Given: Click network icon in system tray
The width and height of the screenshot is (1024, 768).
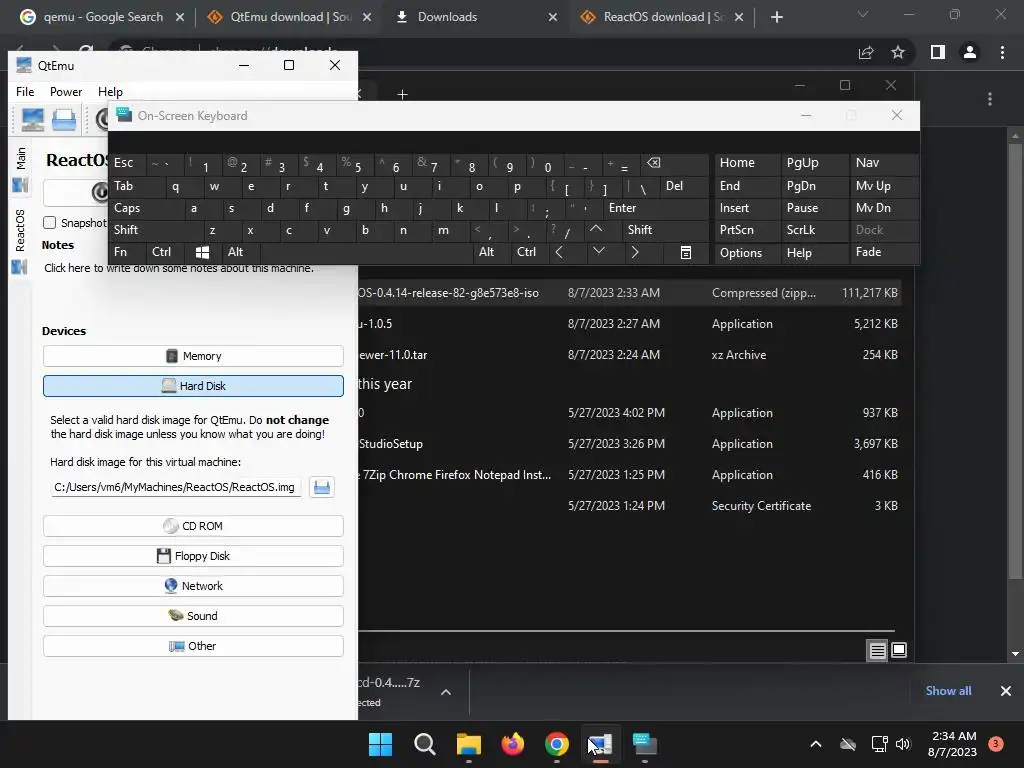Looking at the screenshot, I should tap(880, 744).
